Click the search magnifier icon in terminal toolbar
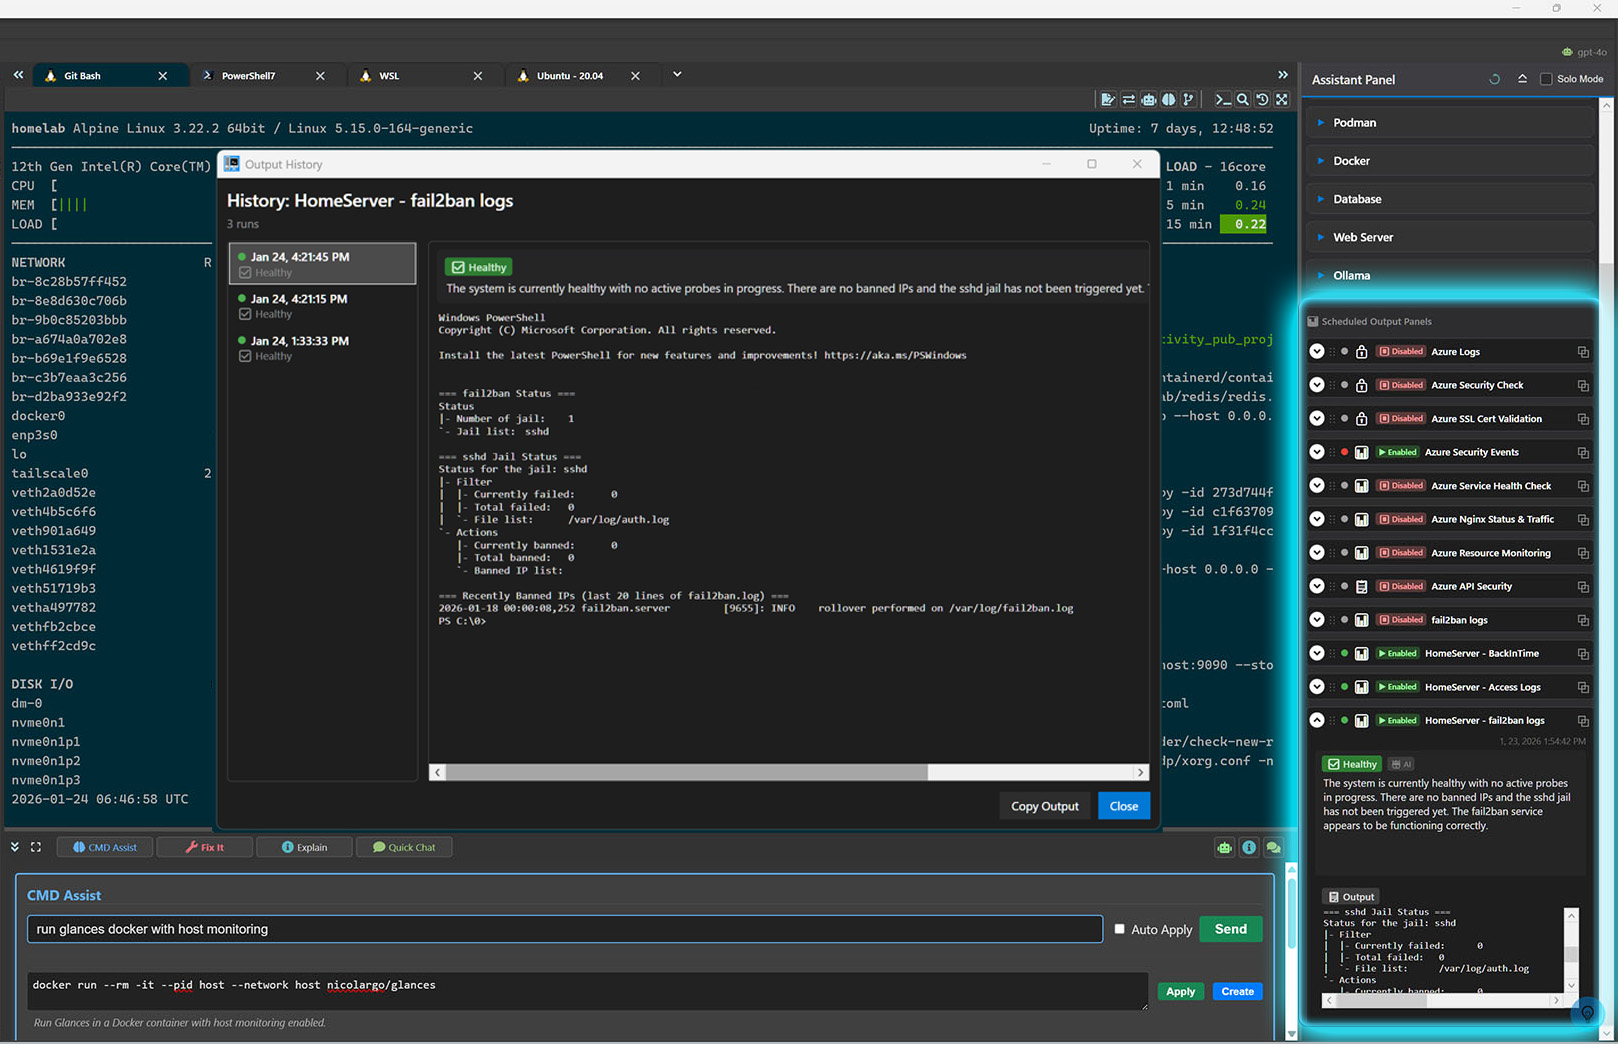This screenshot has height=1044, width=1618. (x=1242, y=100)
